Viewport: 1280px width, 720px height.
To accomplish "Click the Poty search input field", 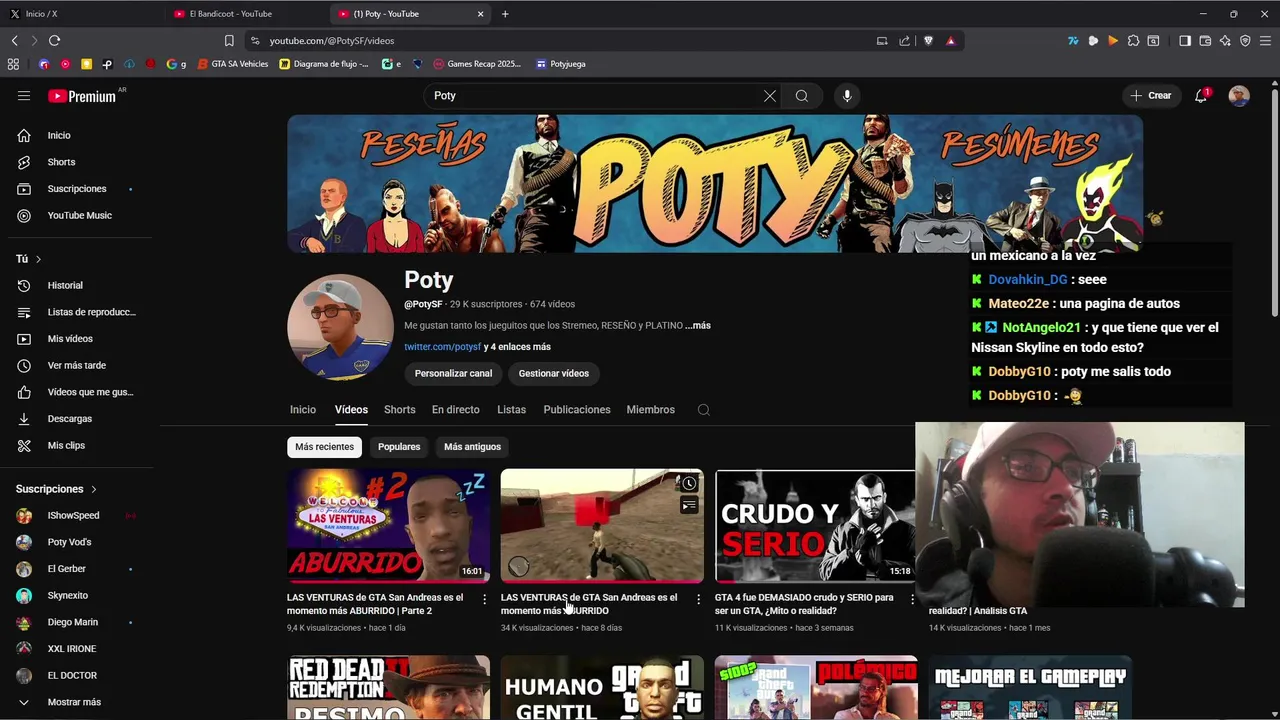I will pos(595,96).
